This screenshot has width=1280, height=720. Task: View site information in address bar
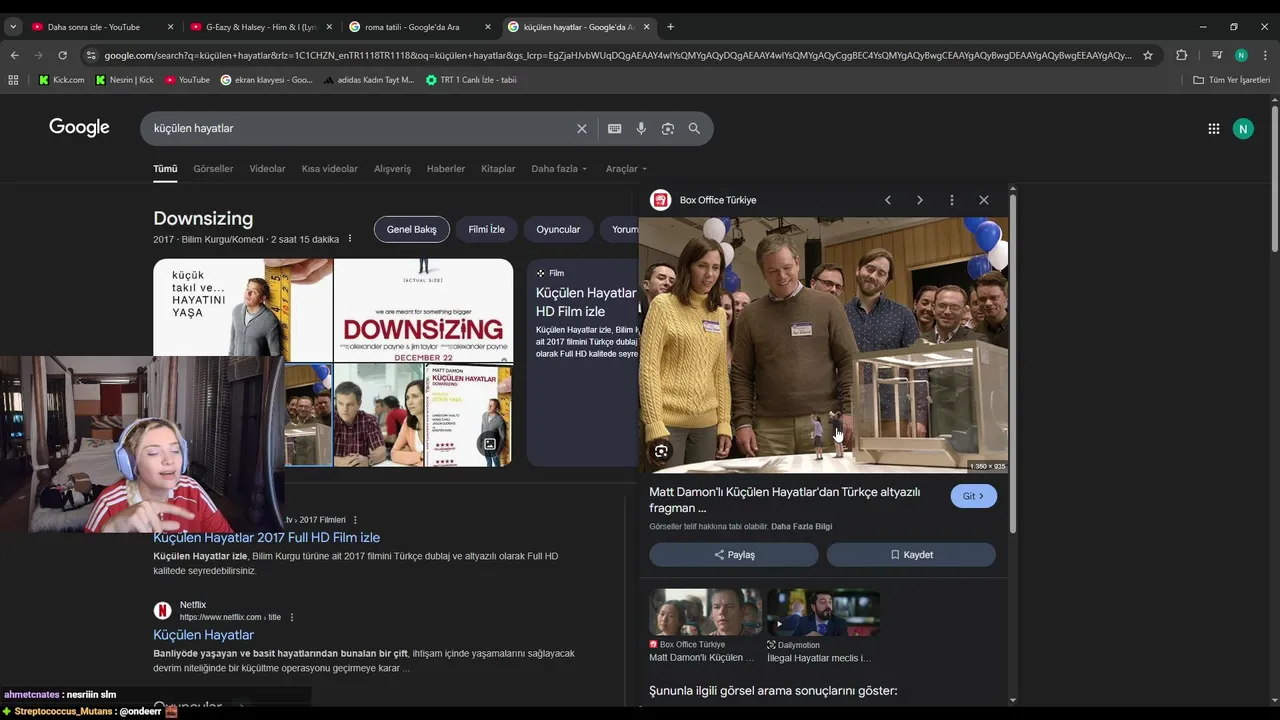pyautogui.click(x=91, y=55)
